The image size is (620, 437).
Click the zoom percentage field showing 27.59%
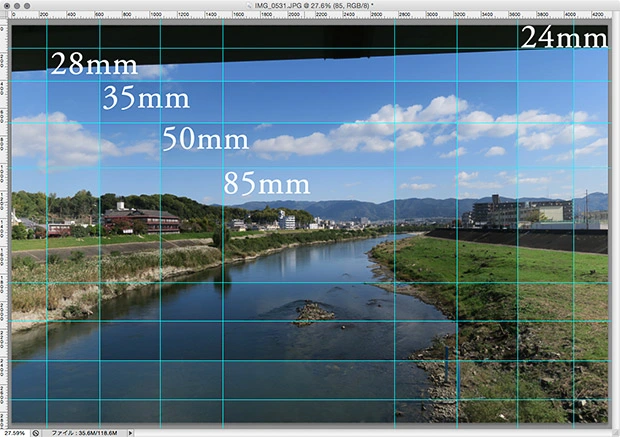coord(15,433)
